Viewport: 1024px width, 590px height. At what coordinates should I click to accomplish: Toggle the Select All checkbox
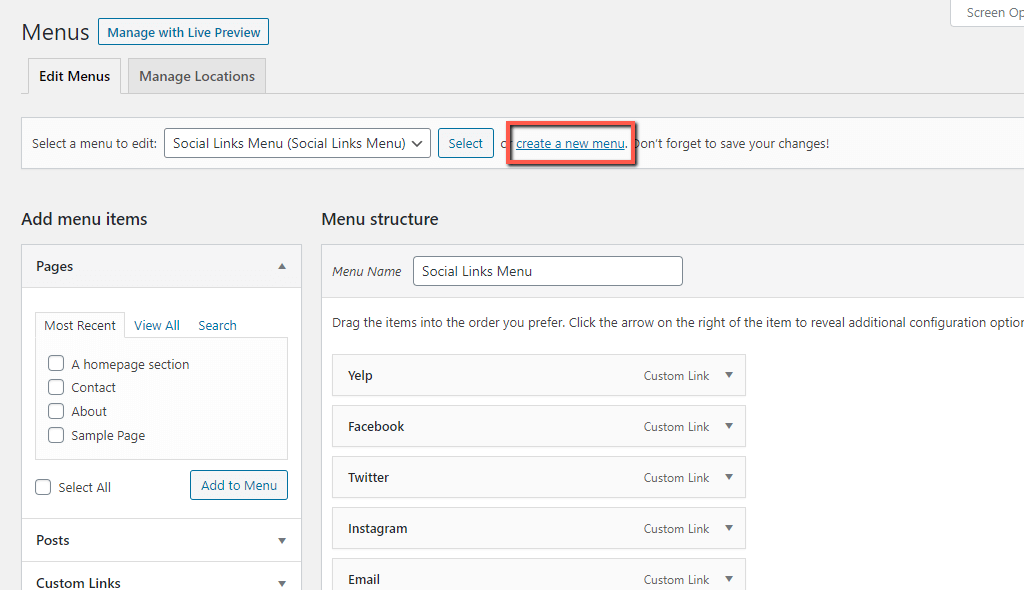[43, 487]
